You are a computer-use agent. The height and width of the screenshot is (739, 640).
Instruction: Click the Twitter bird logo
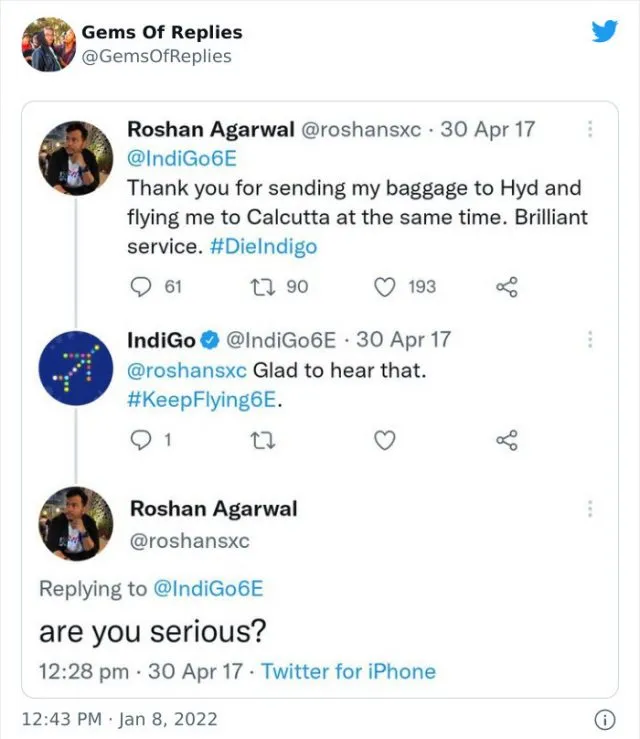pyautogui.click(x=604, y=32)
